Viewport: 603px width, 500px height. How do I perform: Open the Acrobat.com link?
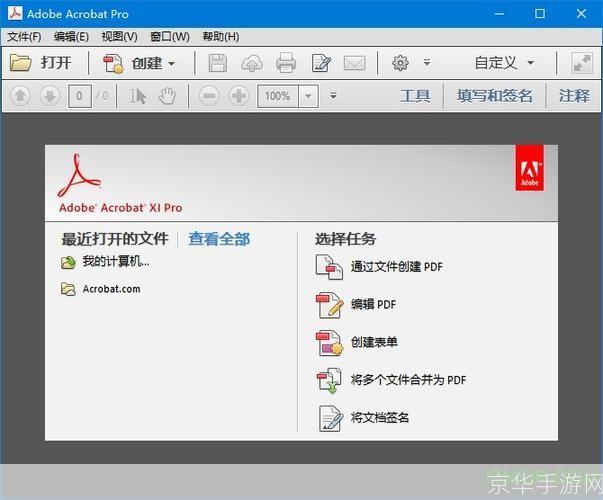click(112, 289)
